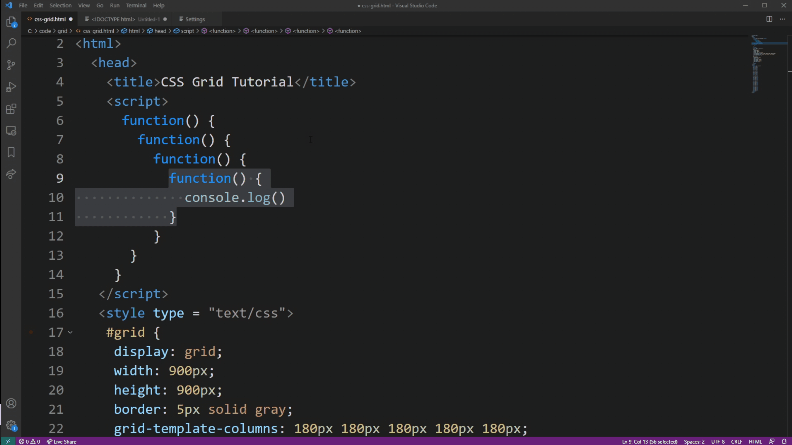Open the Selection menu
This screenshot has height=445, width=792.
(x=61, y=6)
